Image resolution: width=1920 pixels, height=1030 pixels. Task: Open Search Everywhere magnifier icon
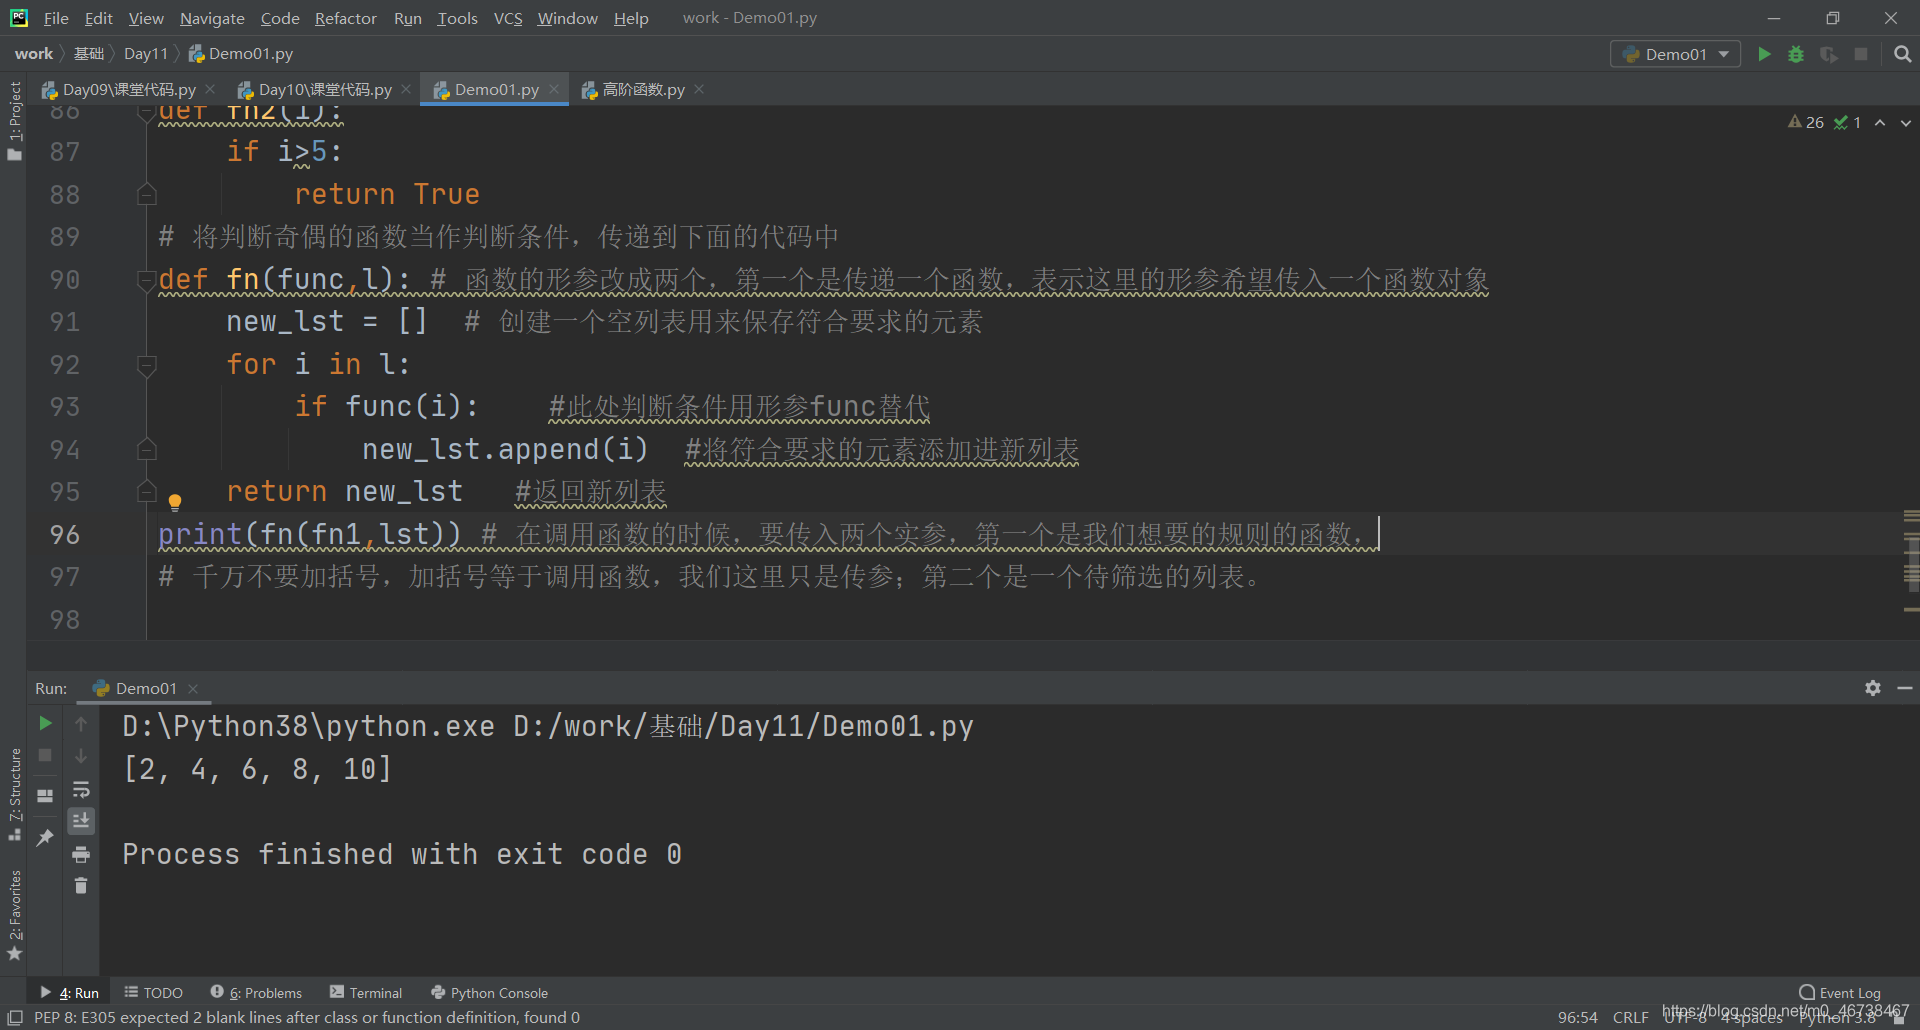[1902, 54]
